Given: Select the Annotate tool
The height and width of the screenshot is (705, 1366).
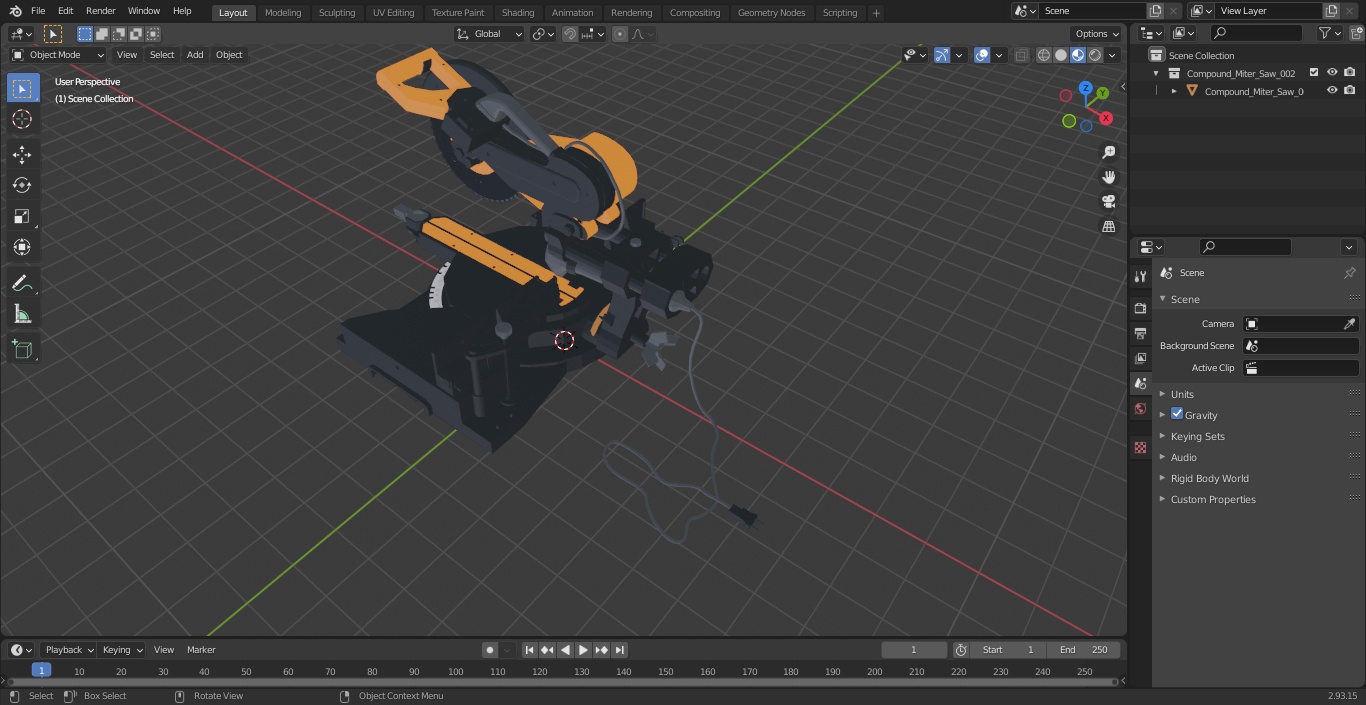Looking at the screenshot, I should coord(22,284).
